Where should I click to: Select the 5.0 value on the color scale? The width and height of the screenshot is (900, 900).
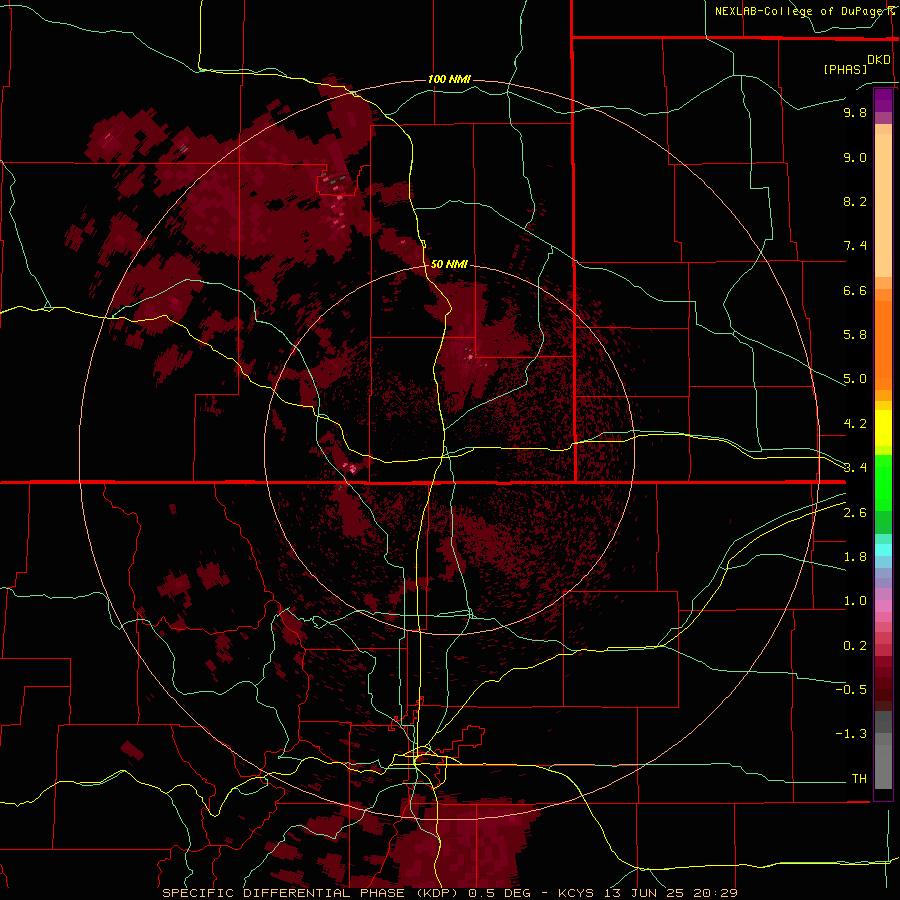coord(855,379)
